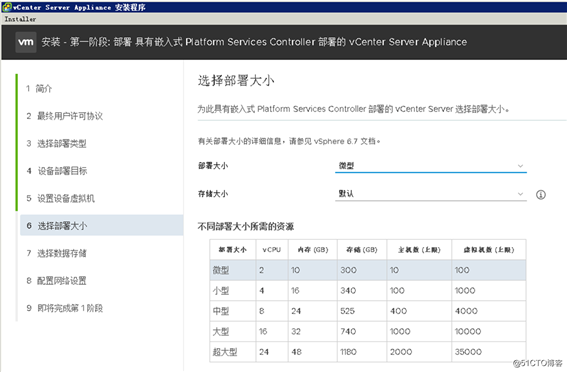Go to step 5 设置设备虚拟机
This screenshot has width=567, height=372.
[x=60, y=198]
